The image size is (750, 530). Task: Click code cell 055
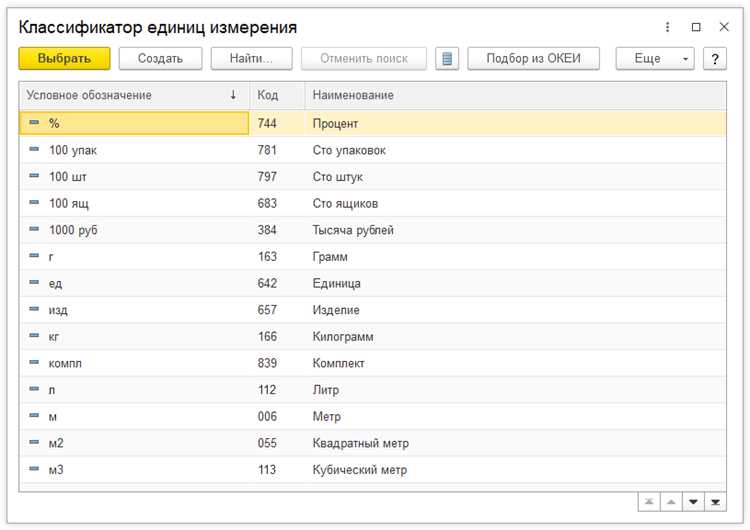click(277, 443)
